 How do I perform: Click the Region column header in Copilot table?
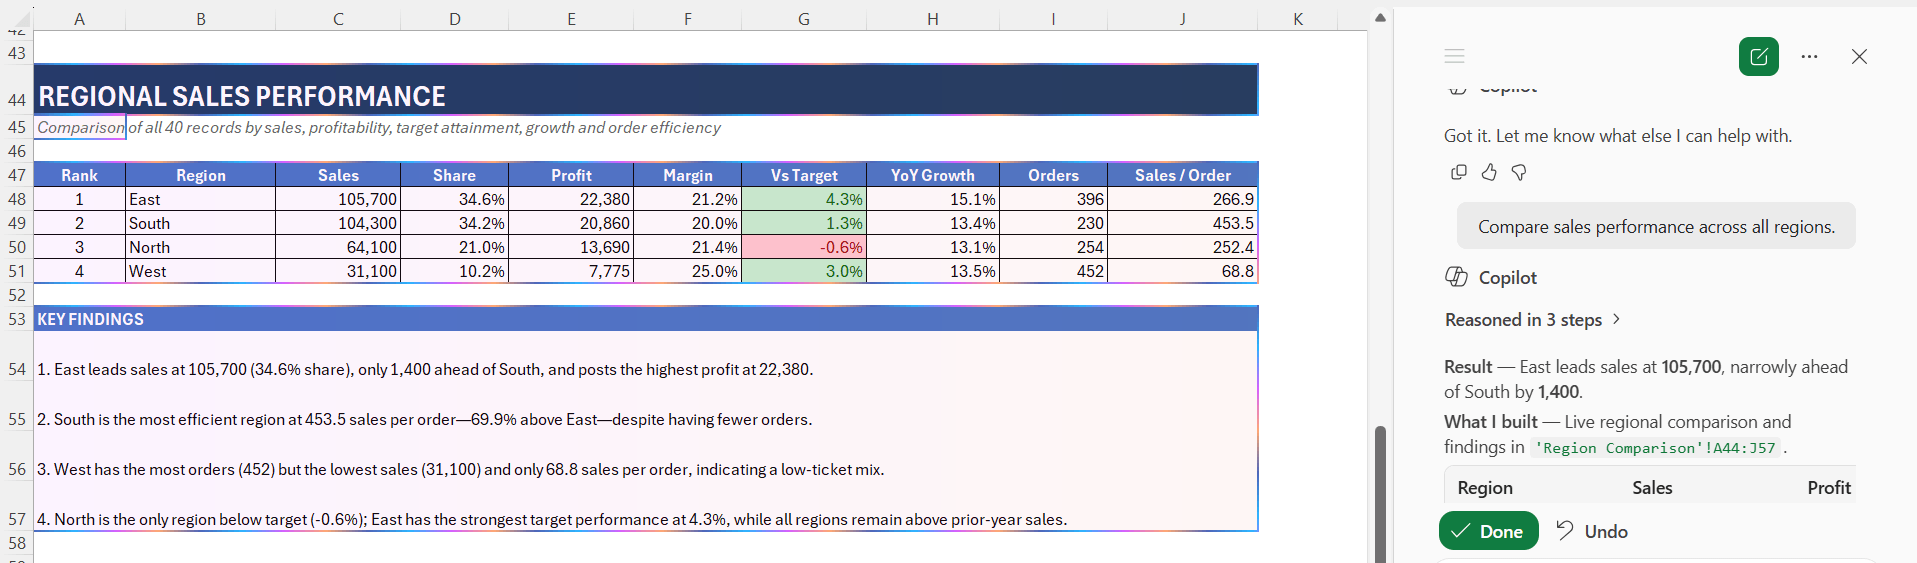click(1485, 487)
